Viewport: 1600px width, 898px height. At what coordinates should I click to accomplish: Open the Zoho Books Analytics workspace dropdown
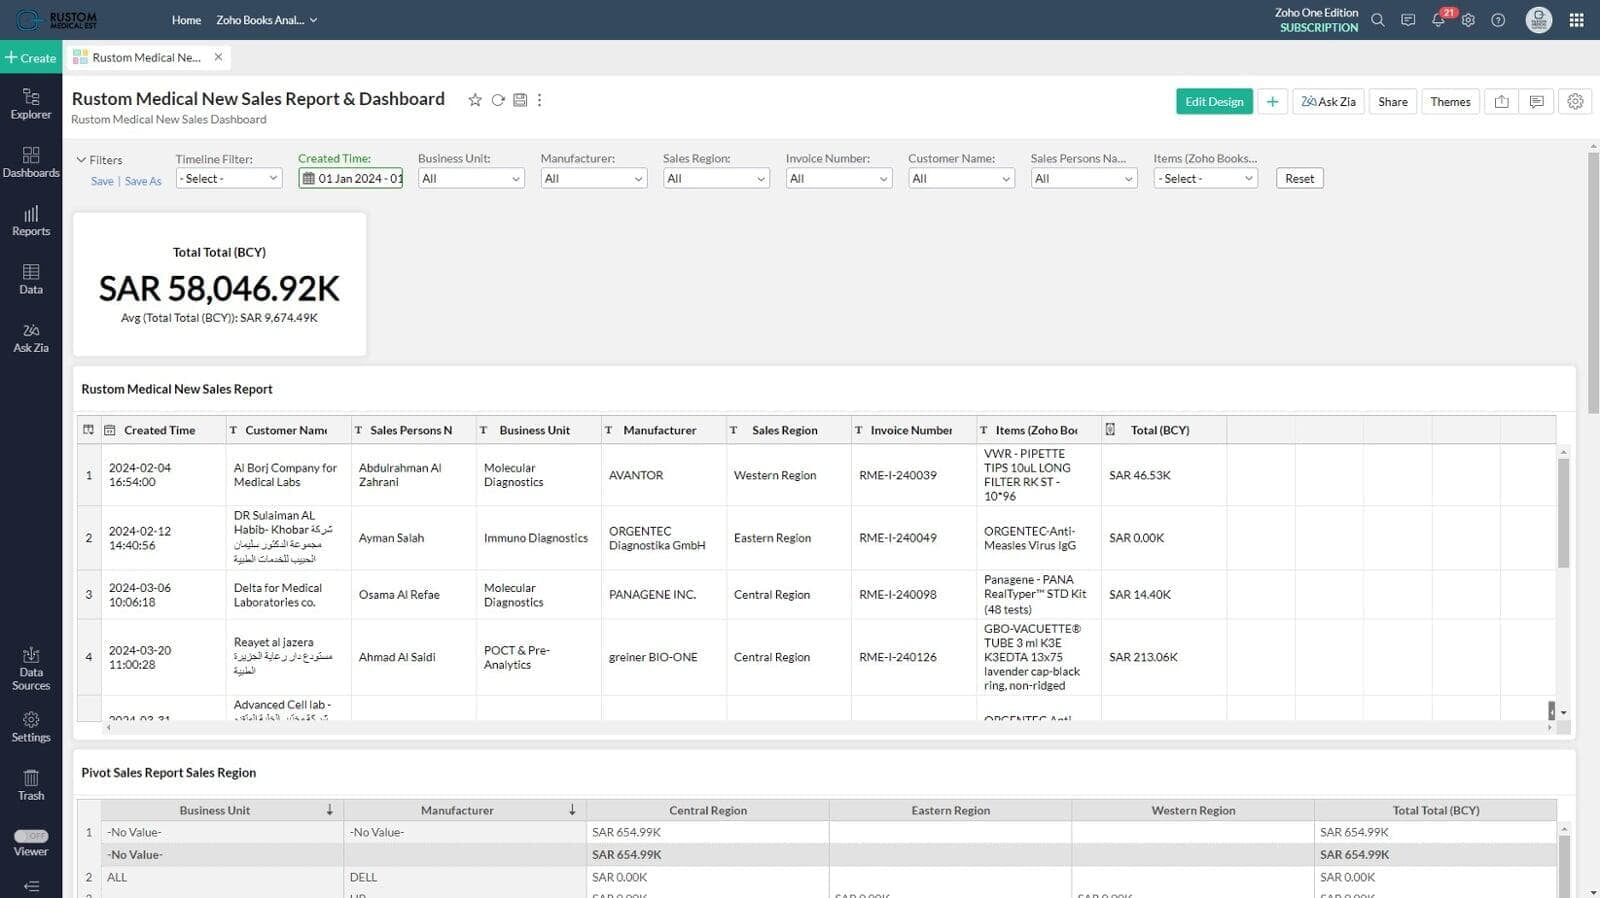[x=266, y=20]
